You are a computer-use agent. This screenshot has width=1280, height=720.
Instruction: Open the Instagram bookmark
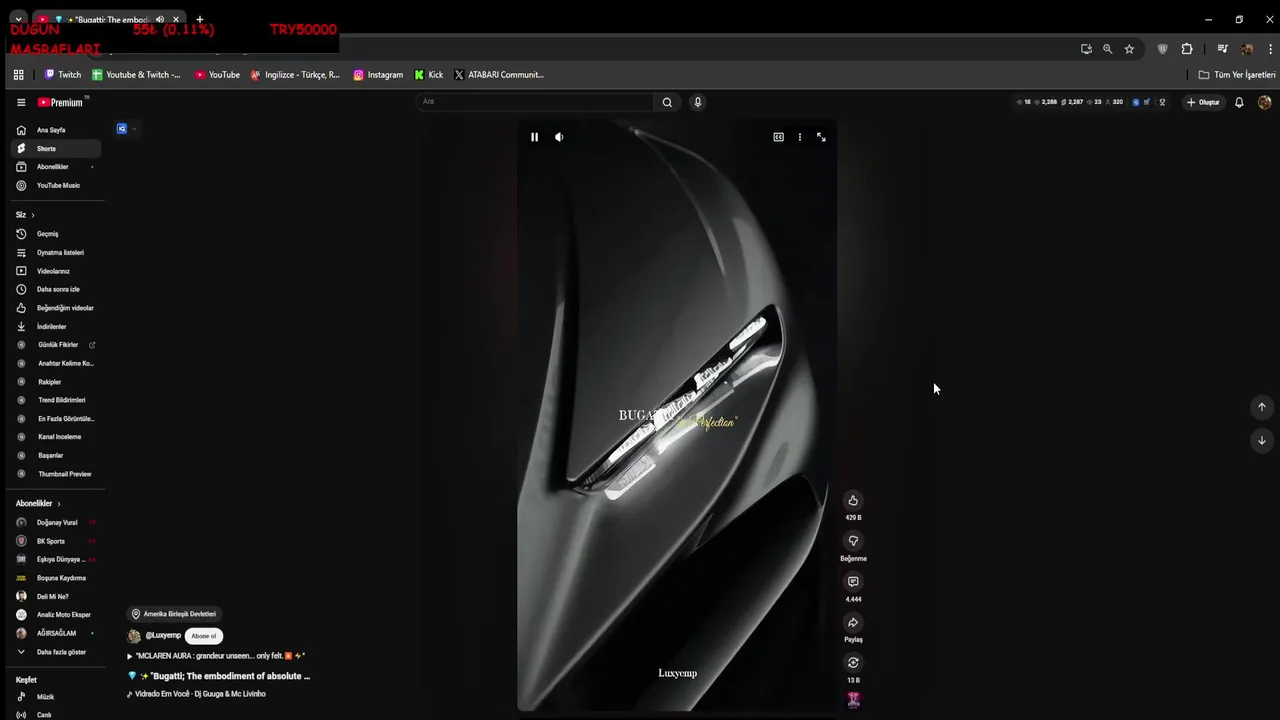(378, 75)
